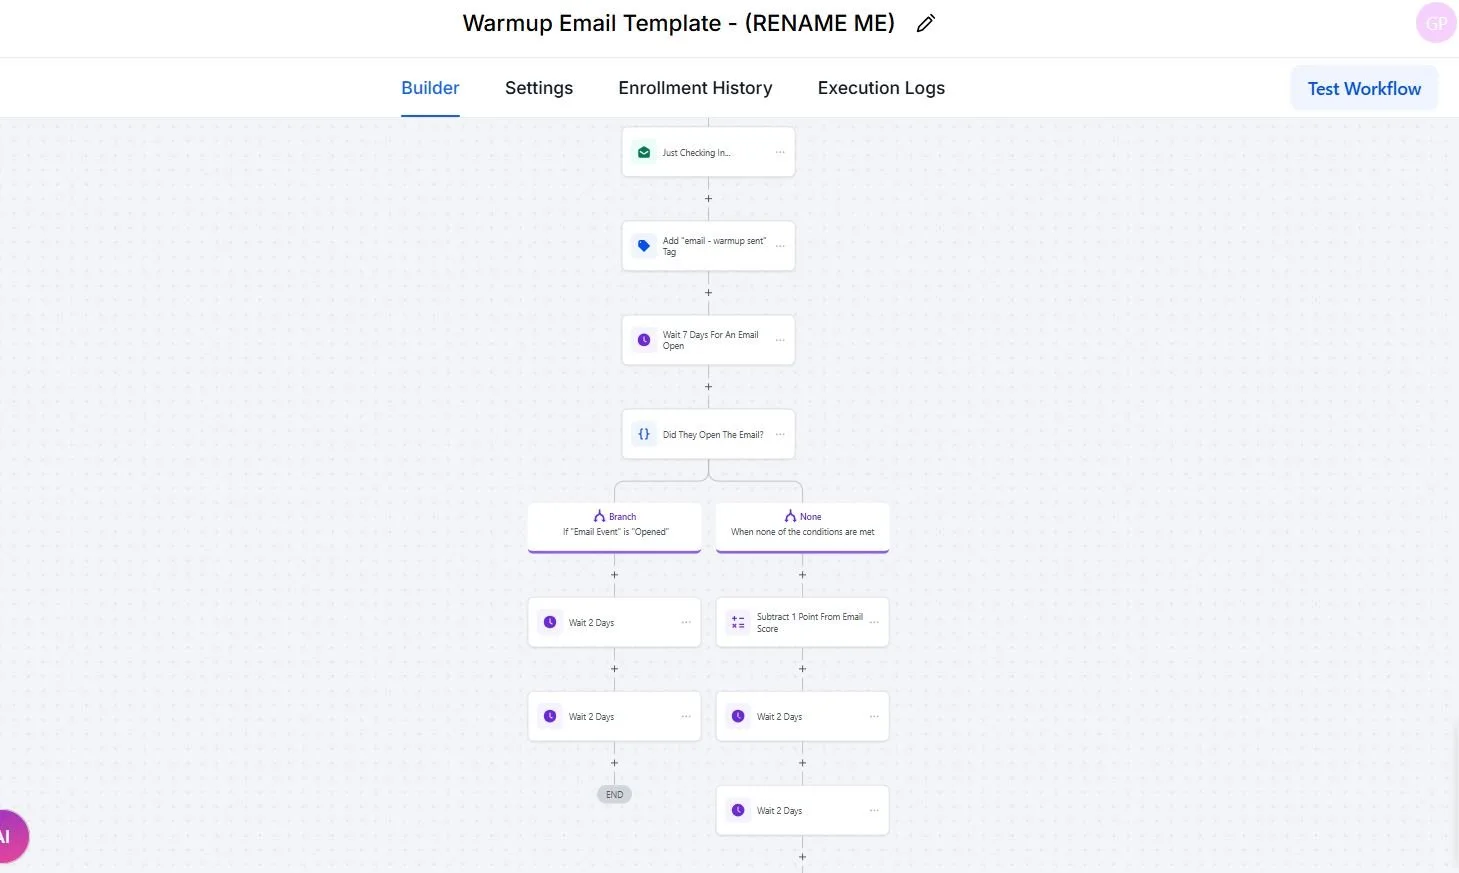Open options for the bottommost Wait 2 Days
The image size is (1459, 873).
(874, 810)
